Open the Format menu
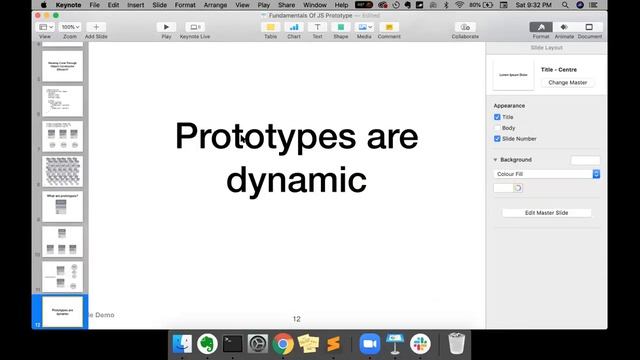Screen dimensions: 640x360 click(x=185, y=5)
